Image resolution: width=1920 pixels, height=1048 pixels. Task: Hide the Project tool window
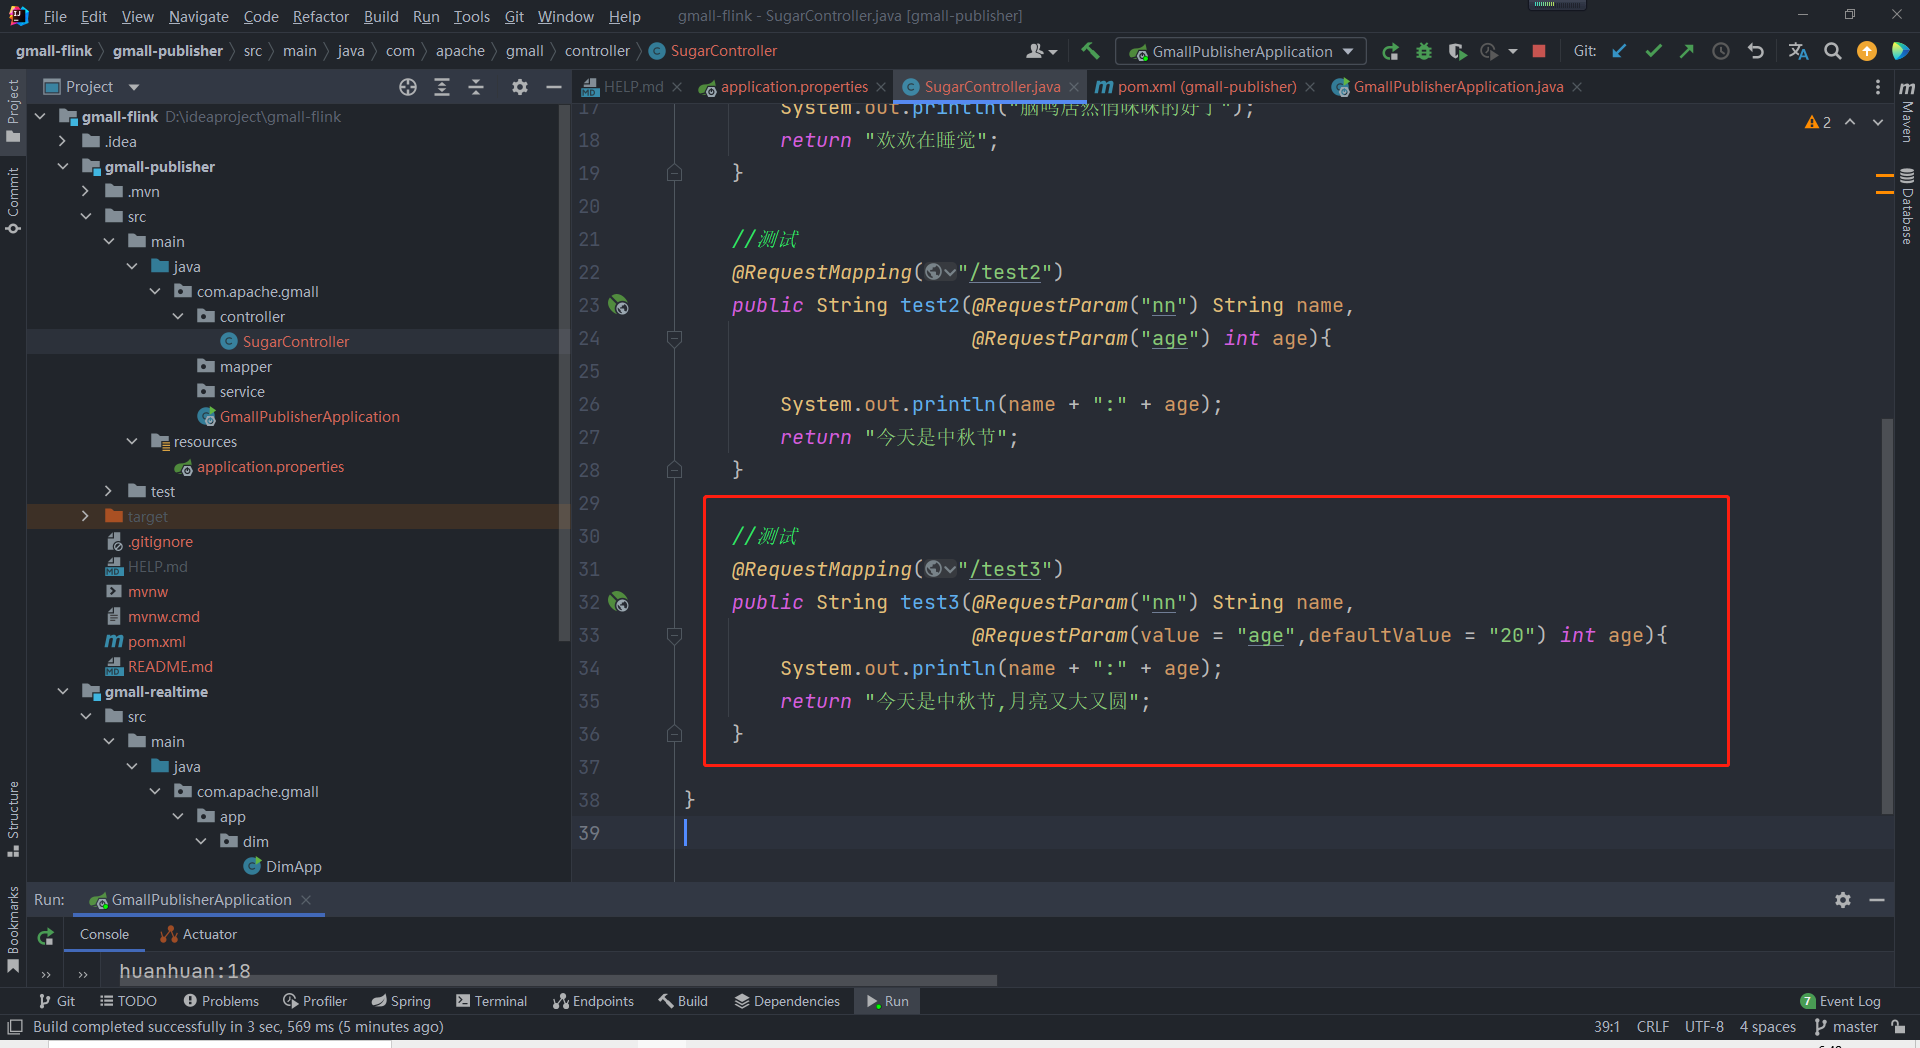[553, 87]
